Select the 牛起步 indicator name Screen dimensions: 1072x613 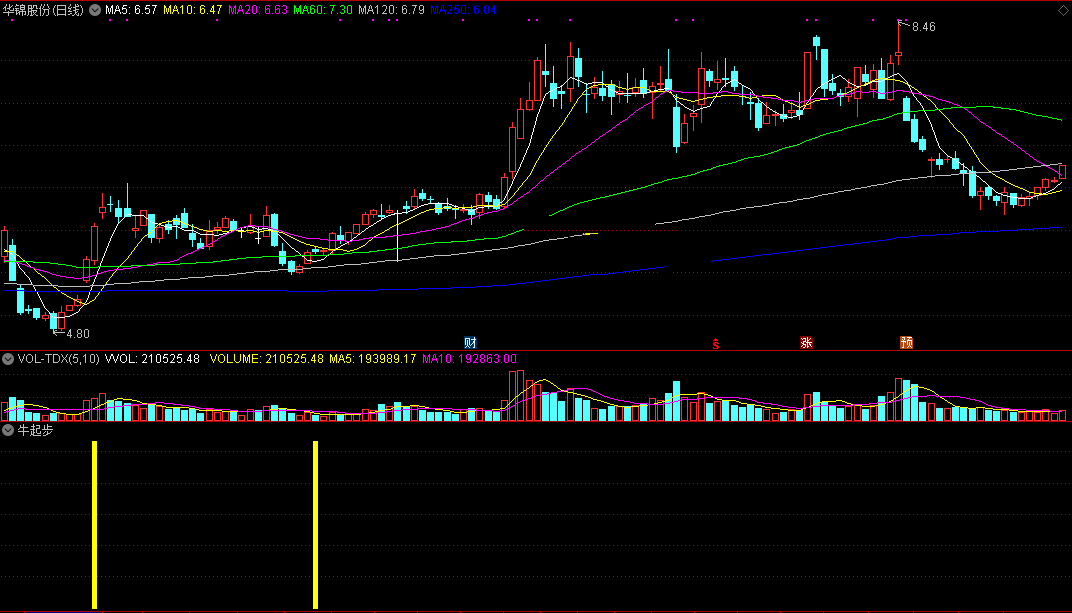click(x=35, y=430)
